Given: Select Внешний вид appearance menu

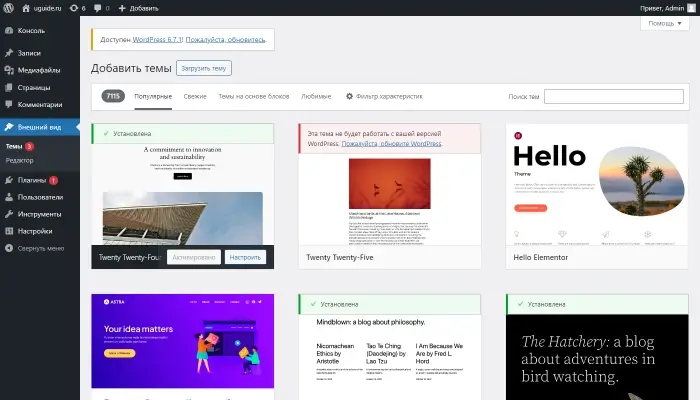Looking at the screenshot, I should (x=40, y=127).
